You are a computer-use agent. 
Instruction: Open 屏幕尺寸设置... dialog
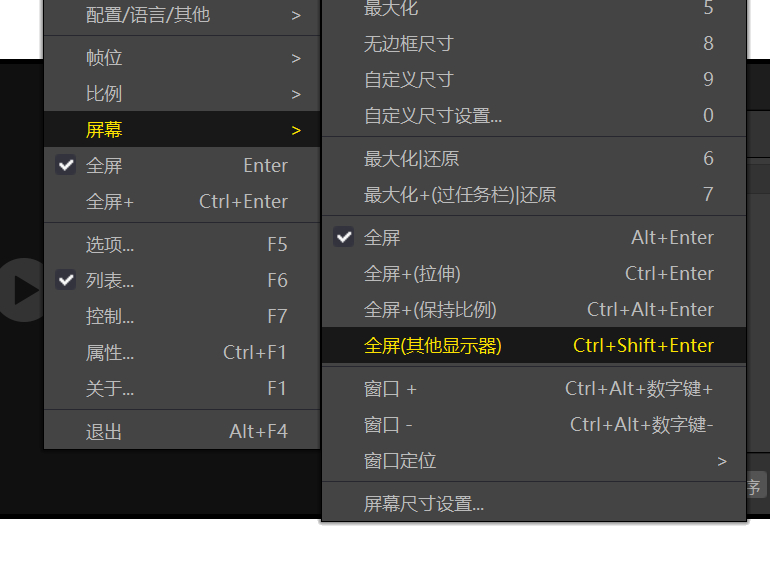point(534,503)
